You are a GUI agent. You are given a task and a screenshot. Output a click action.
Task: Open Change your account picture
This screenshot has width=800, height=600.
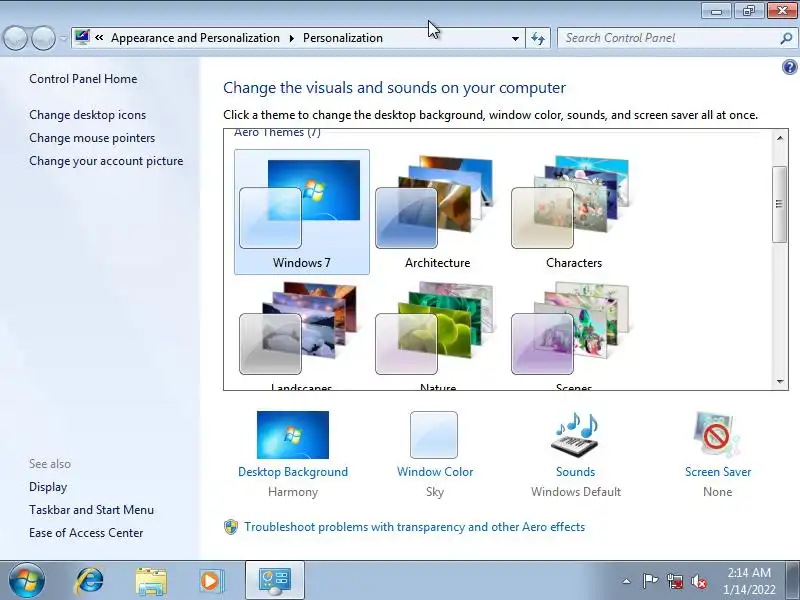pos(106,161)
